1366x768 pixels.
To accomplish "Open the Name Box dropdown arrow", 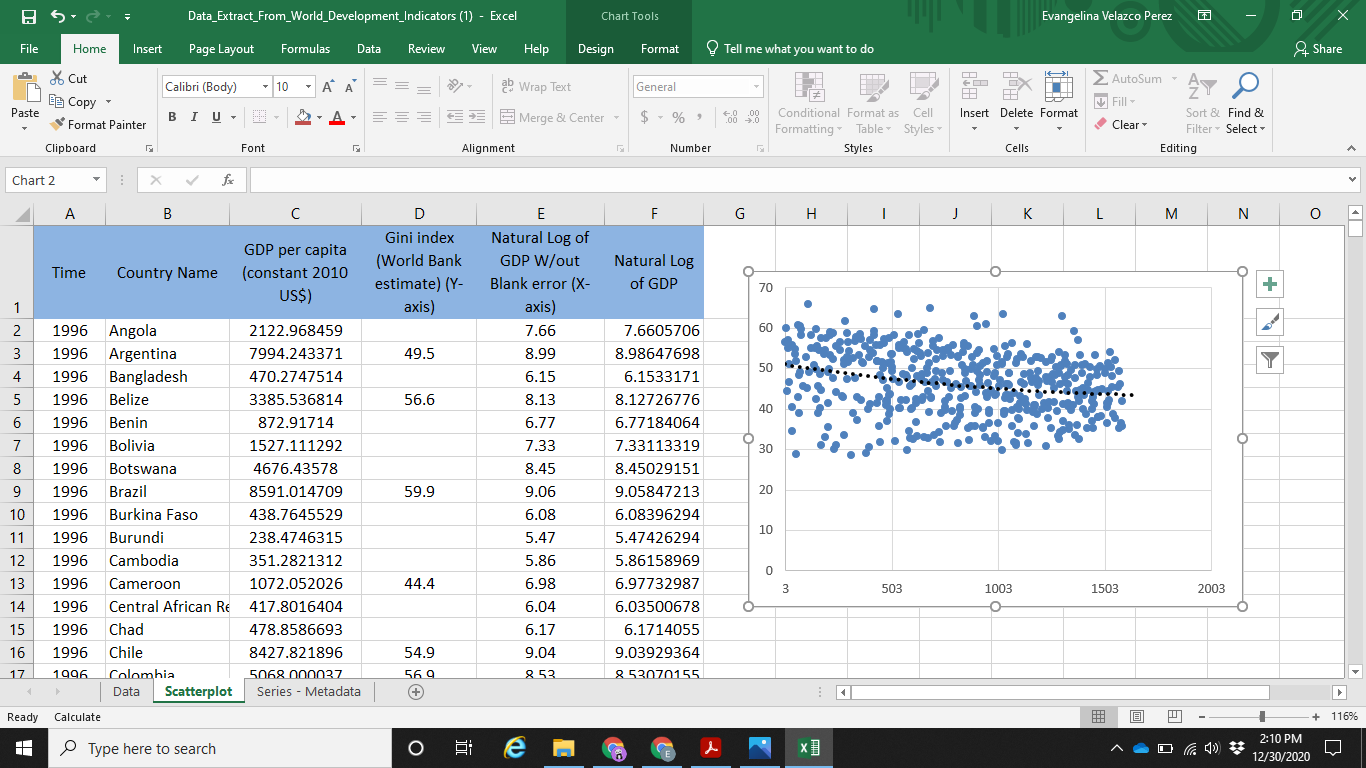I will pos(96,180).
